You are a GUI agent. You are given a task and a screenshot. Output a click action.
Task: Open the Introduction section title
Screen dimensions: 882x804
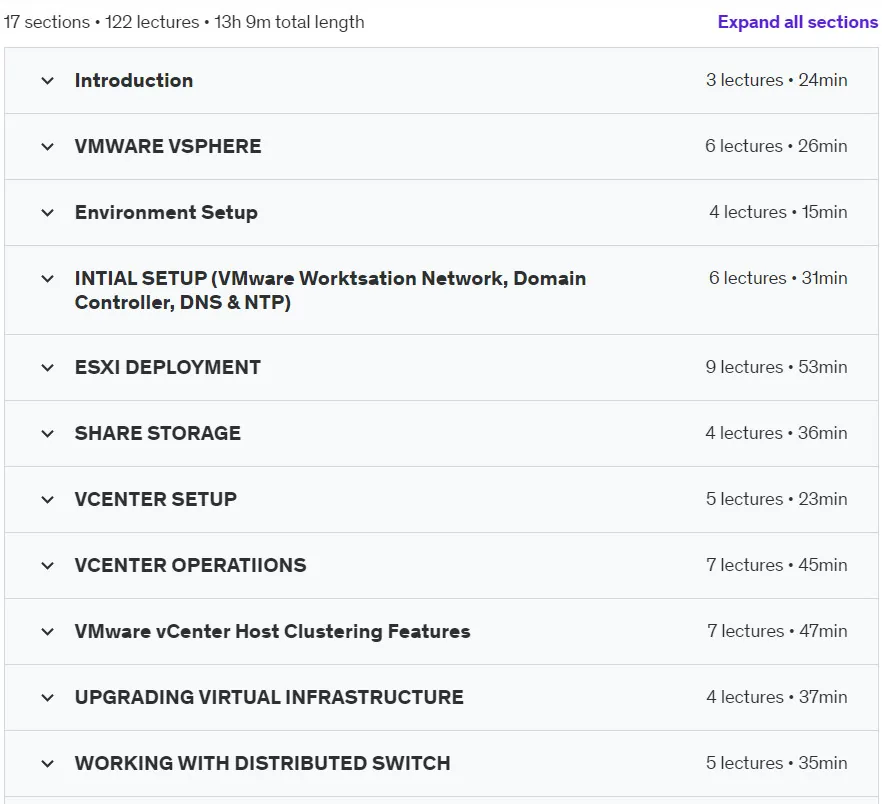(134, 80)
